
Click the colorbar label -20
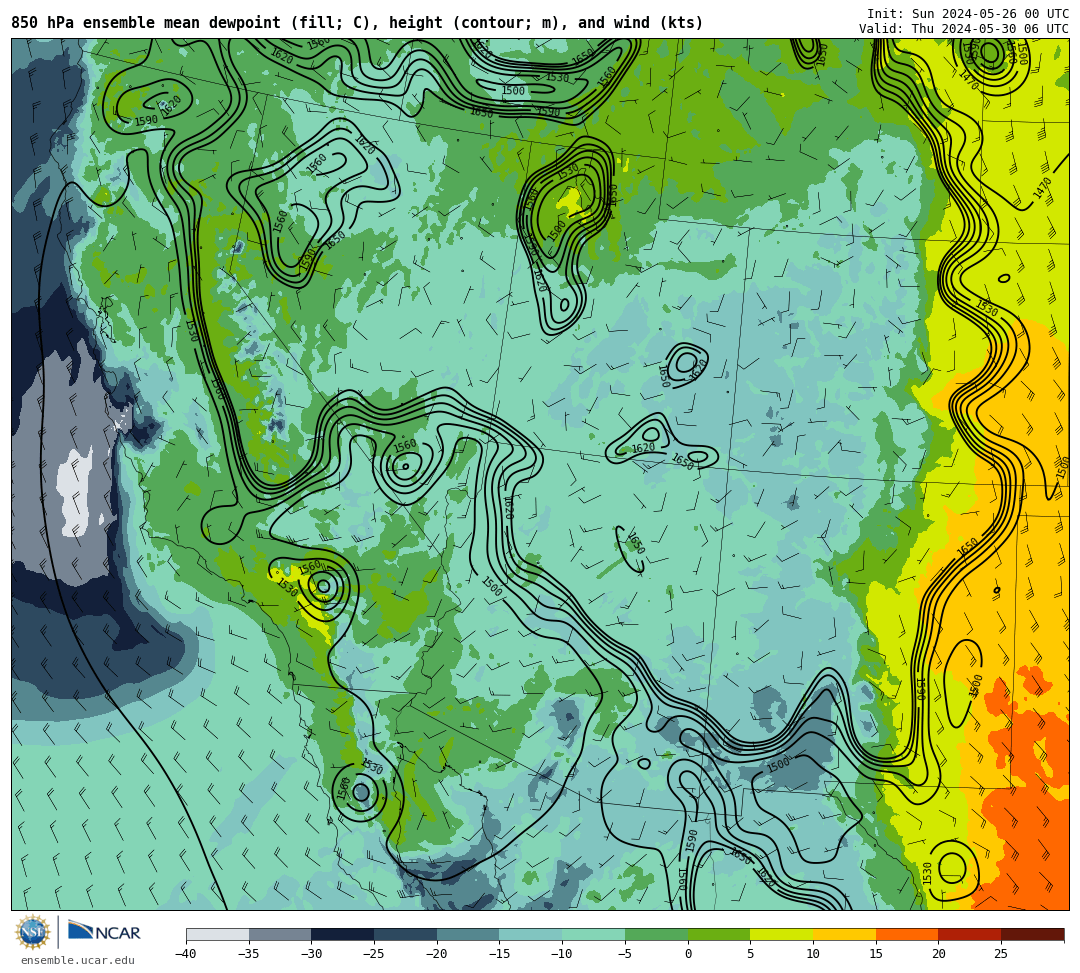click(437, 954)
